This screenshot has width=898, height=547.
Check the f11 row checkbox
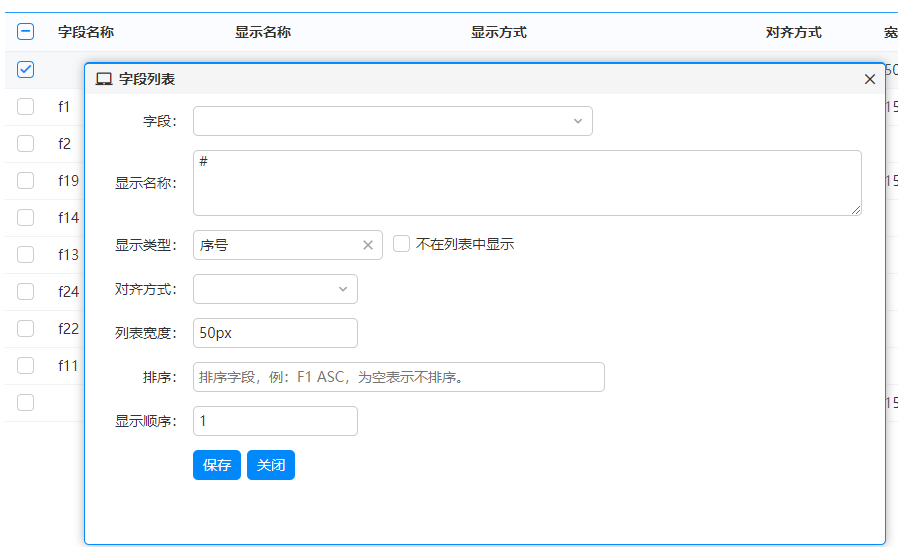tap(25, 365)
